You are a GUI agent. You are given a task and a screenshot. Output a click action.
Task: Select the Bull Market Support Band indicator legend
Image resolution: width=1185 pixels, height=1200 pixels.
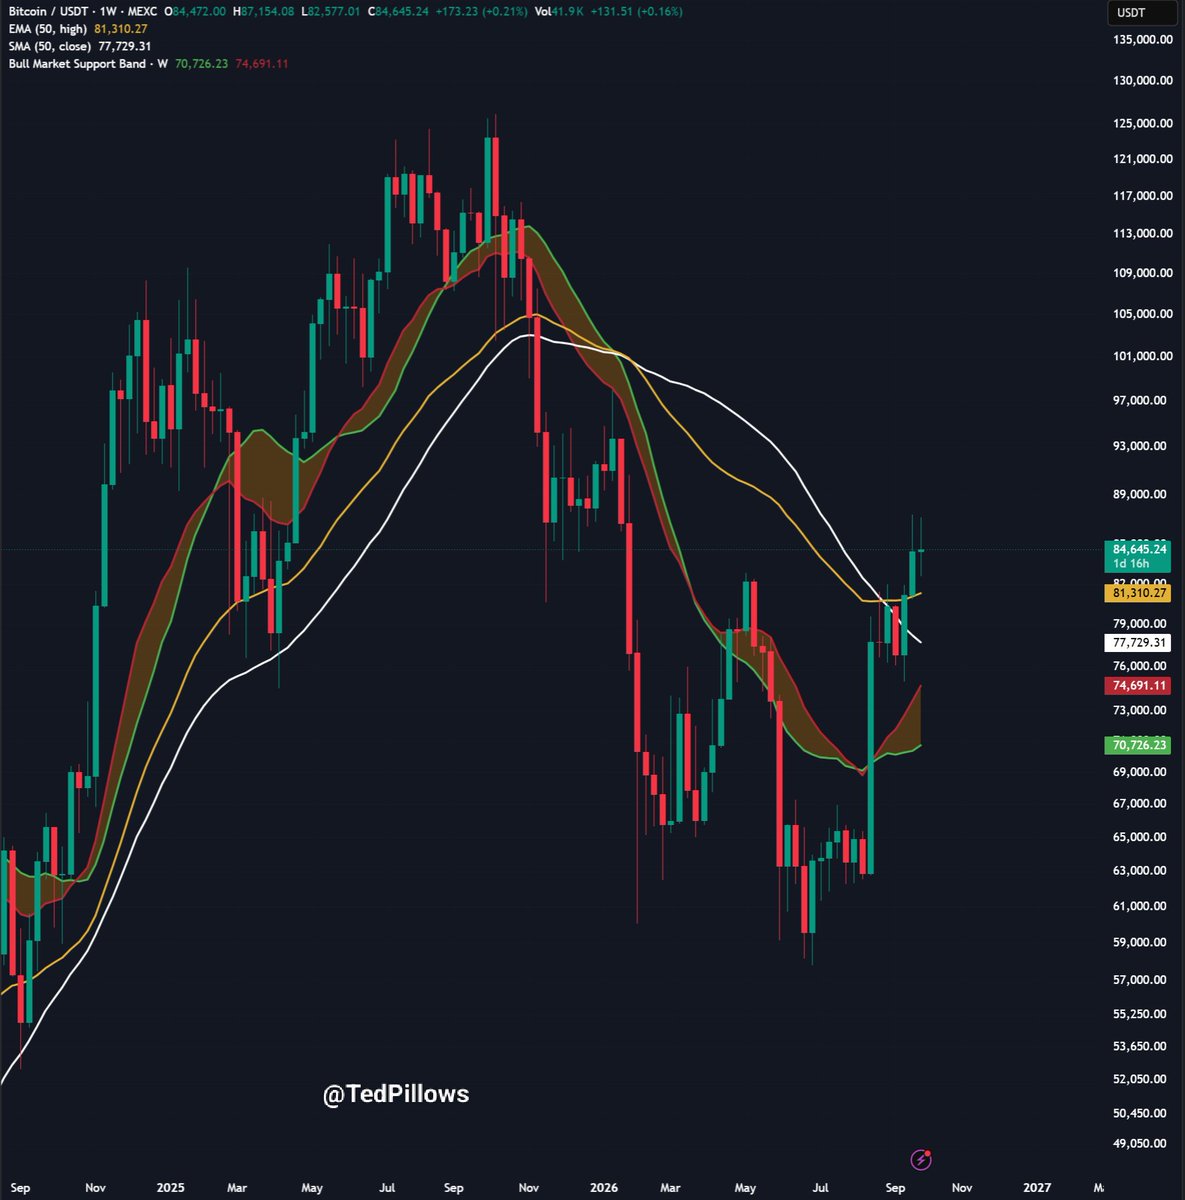pos(87,63)
